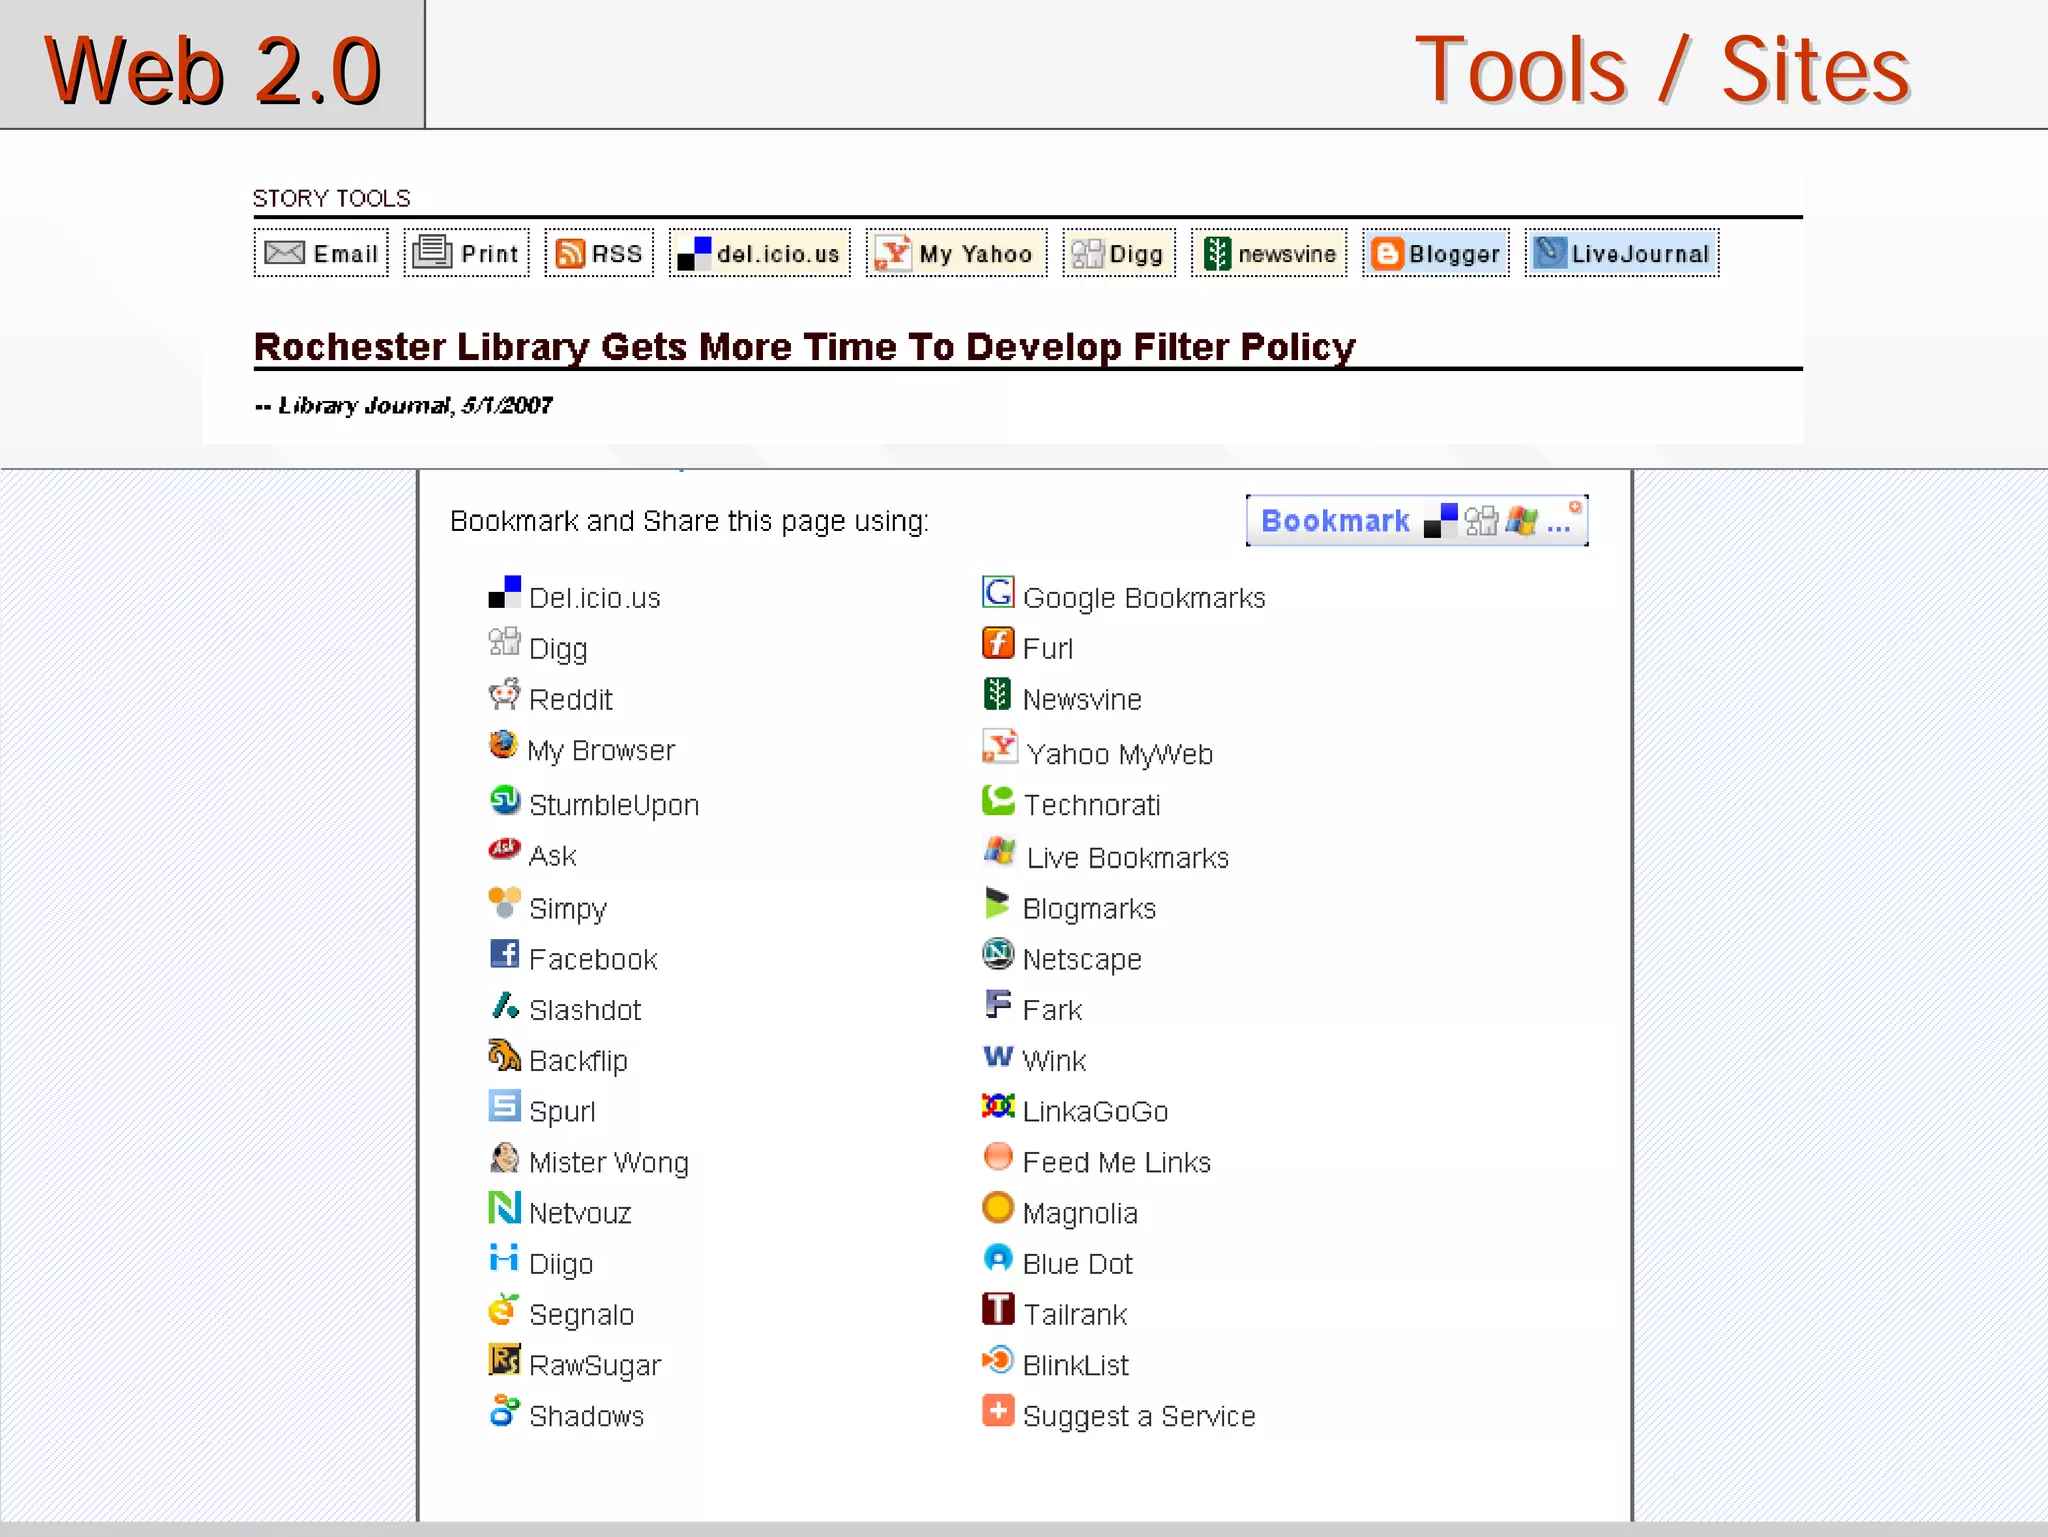Click the Furl orange icon
2048x1537 pixels.
tap(997, 644)
